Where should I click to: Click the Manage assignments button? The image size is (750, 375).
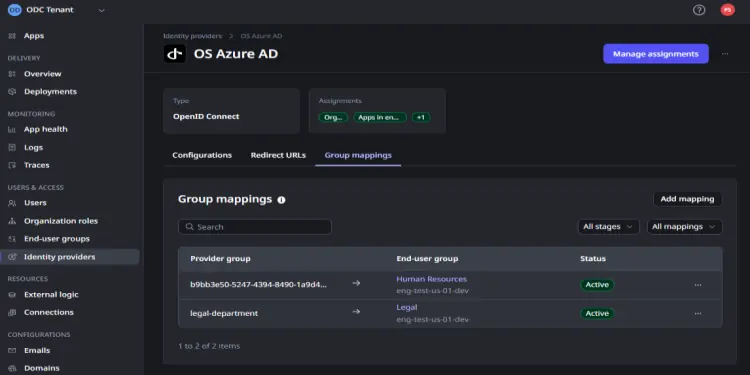656,54
